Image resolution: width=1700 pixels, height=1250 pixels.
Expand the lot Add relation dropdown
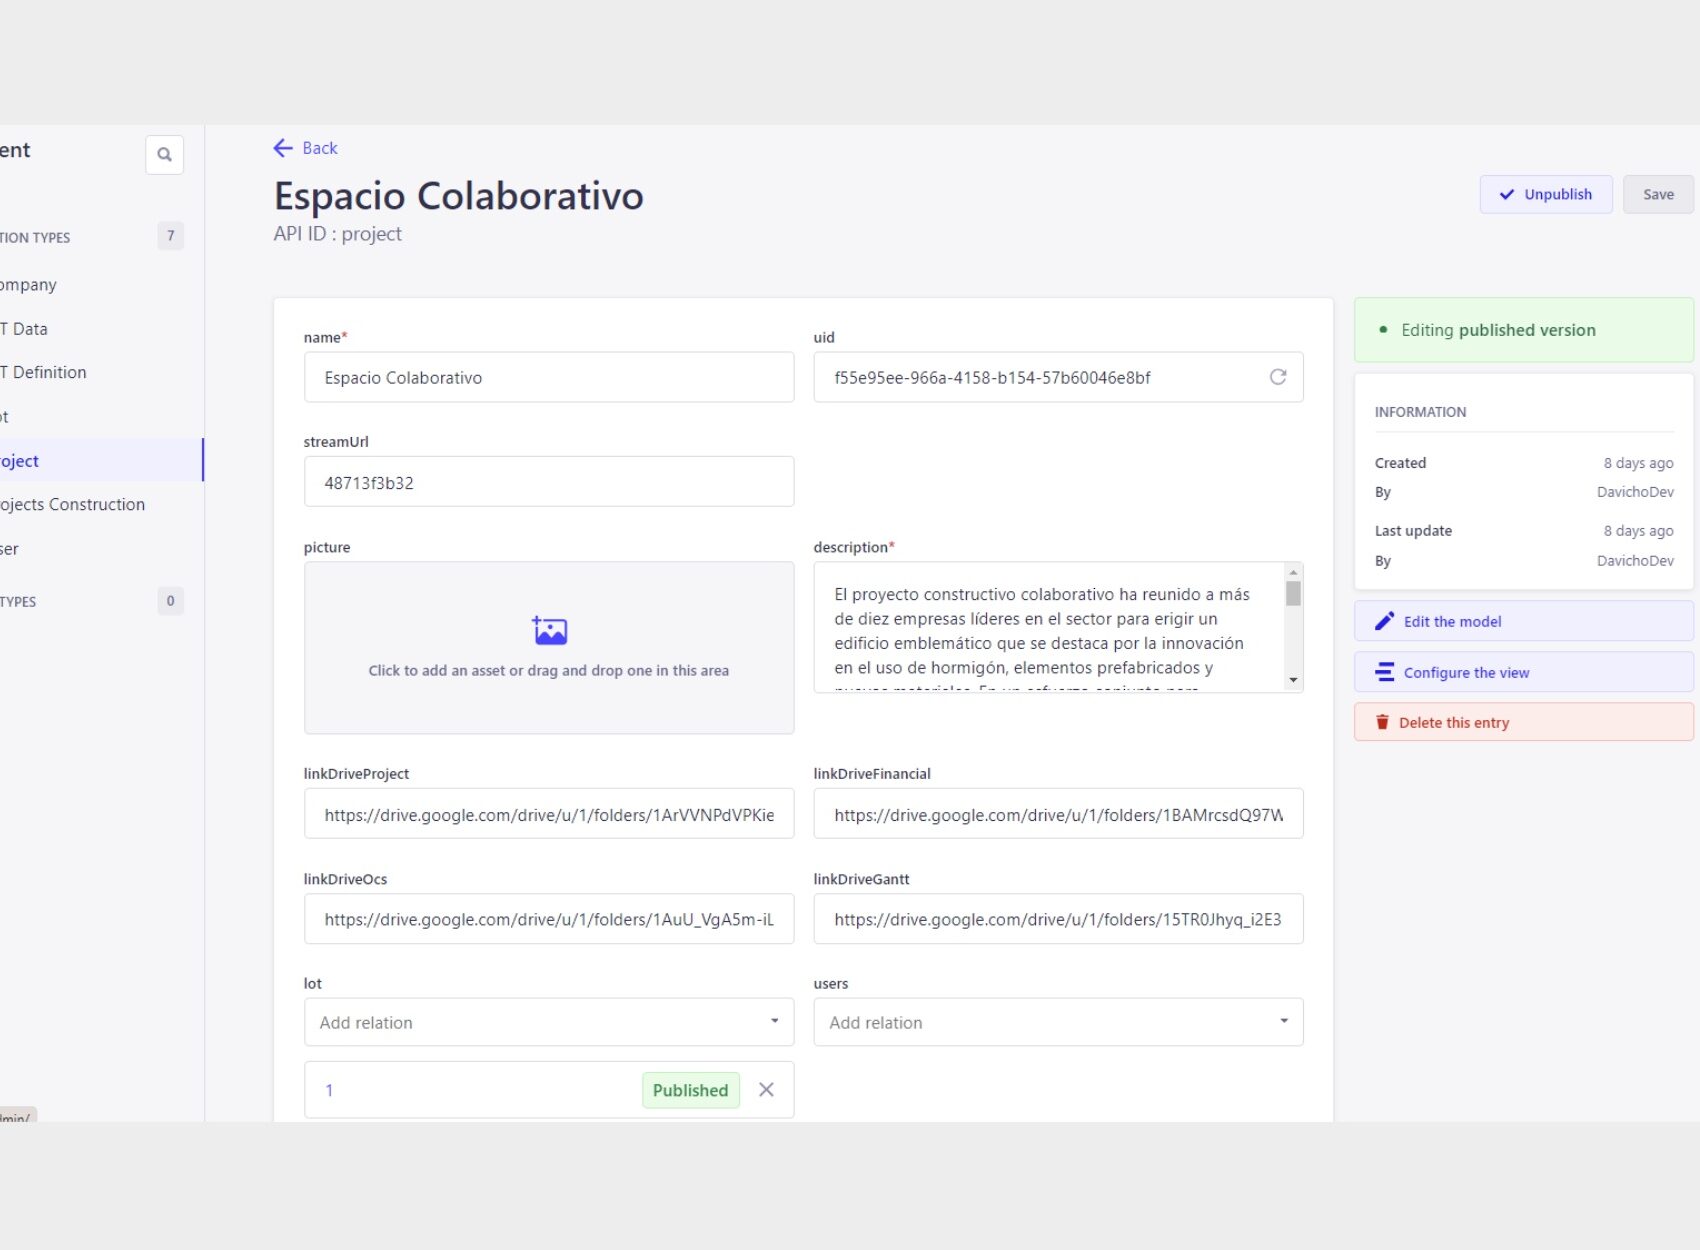point(773,1021)
